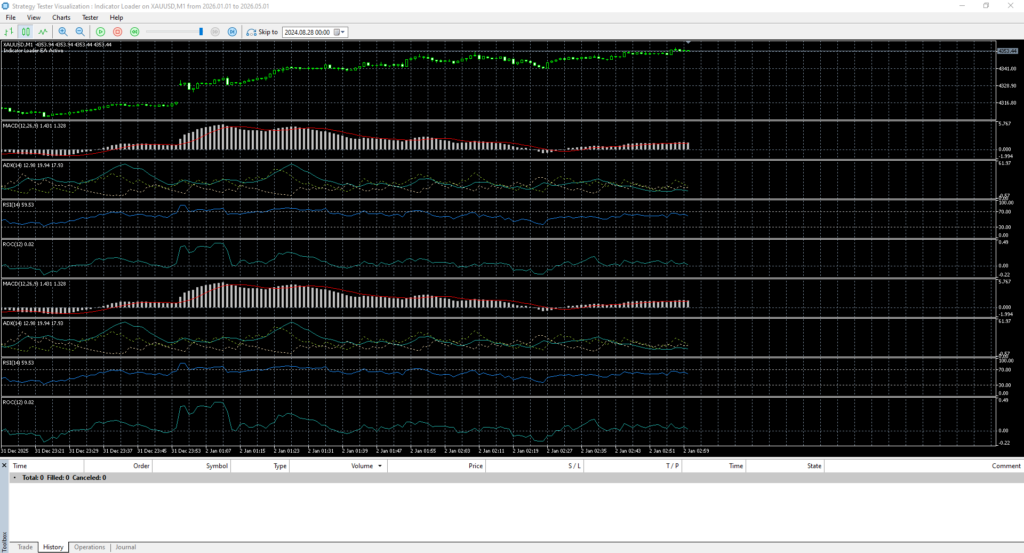Sort by the State column header

coord(785,466)
